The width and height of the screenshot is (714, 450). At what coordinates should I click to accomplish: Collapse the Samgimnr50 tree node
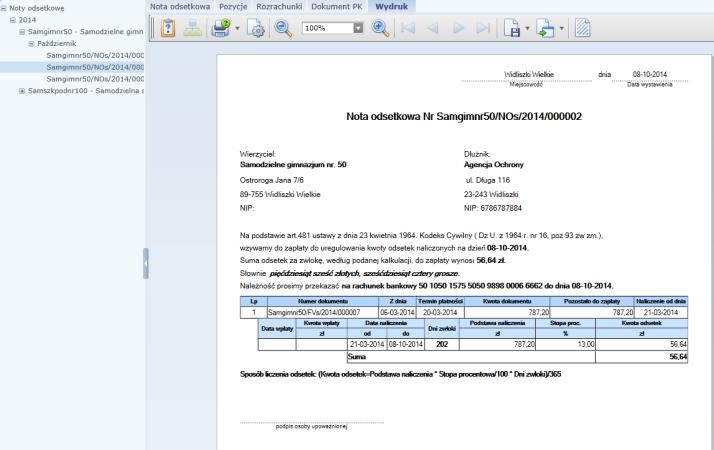pos(22,32)
